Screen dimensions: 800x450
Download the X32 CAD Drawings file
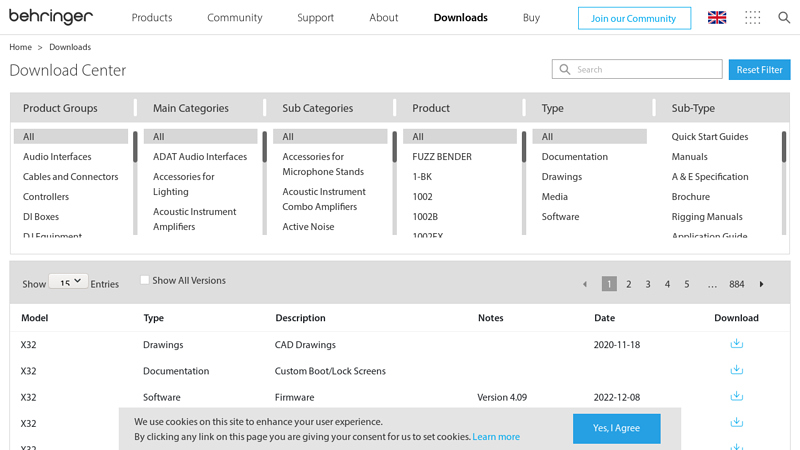click(736, 344)
